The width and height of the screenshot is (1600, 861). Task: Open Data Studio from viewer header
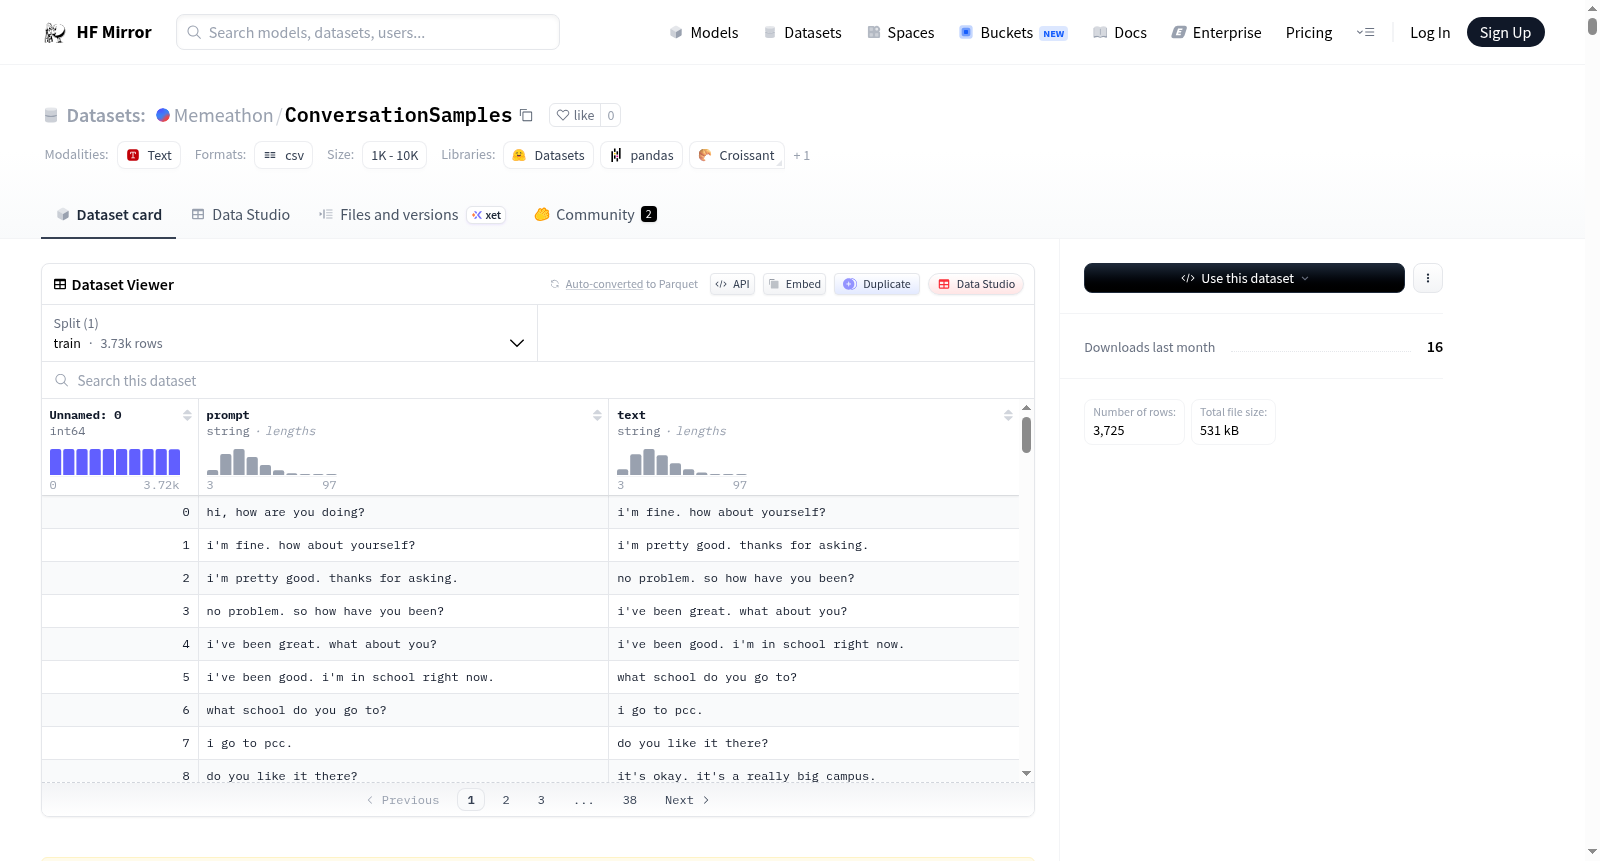click(x=976, y=284)
